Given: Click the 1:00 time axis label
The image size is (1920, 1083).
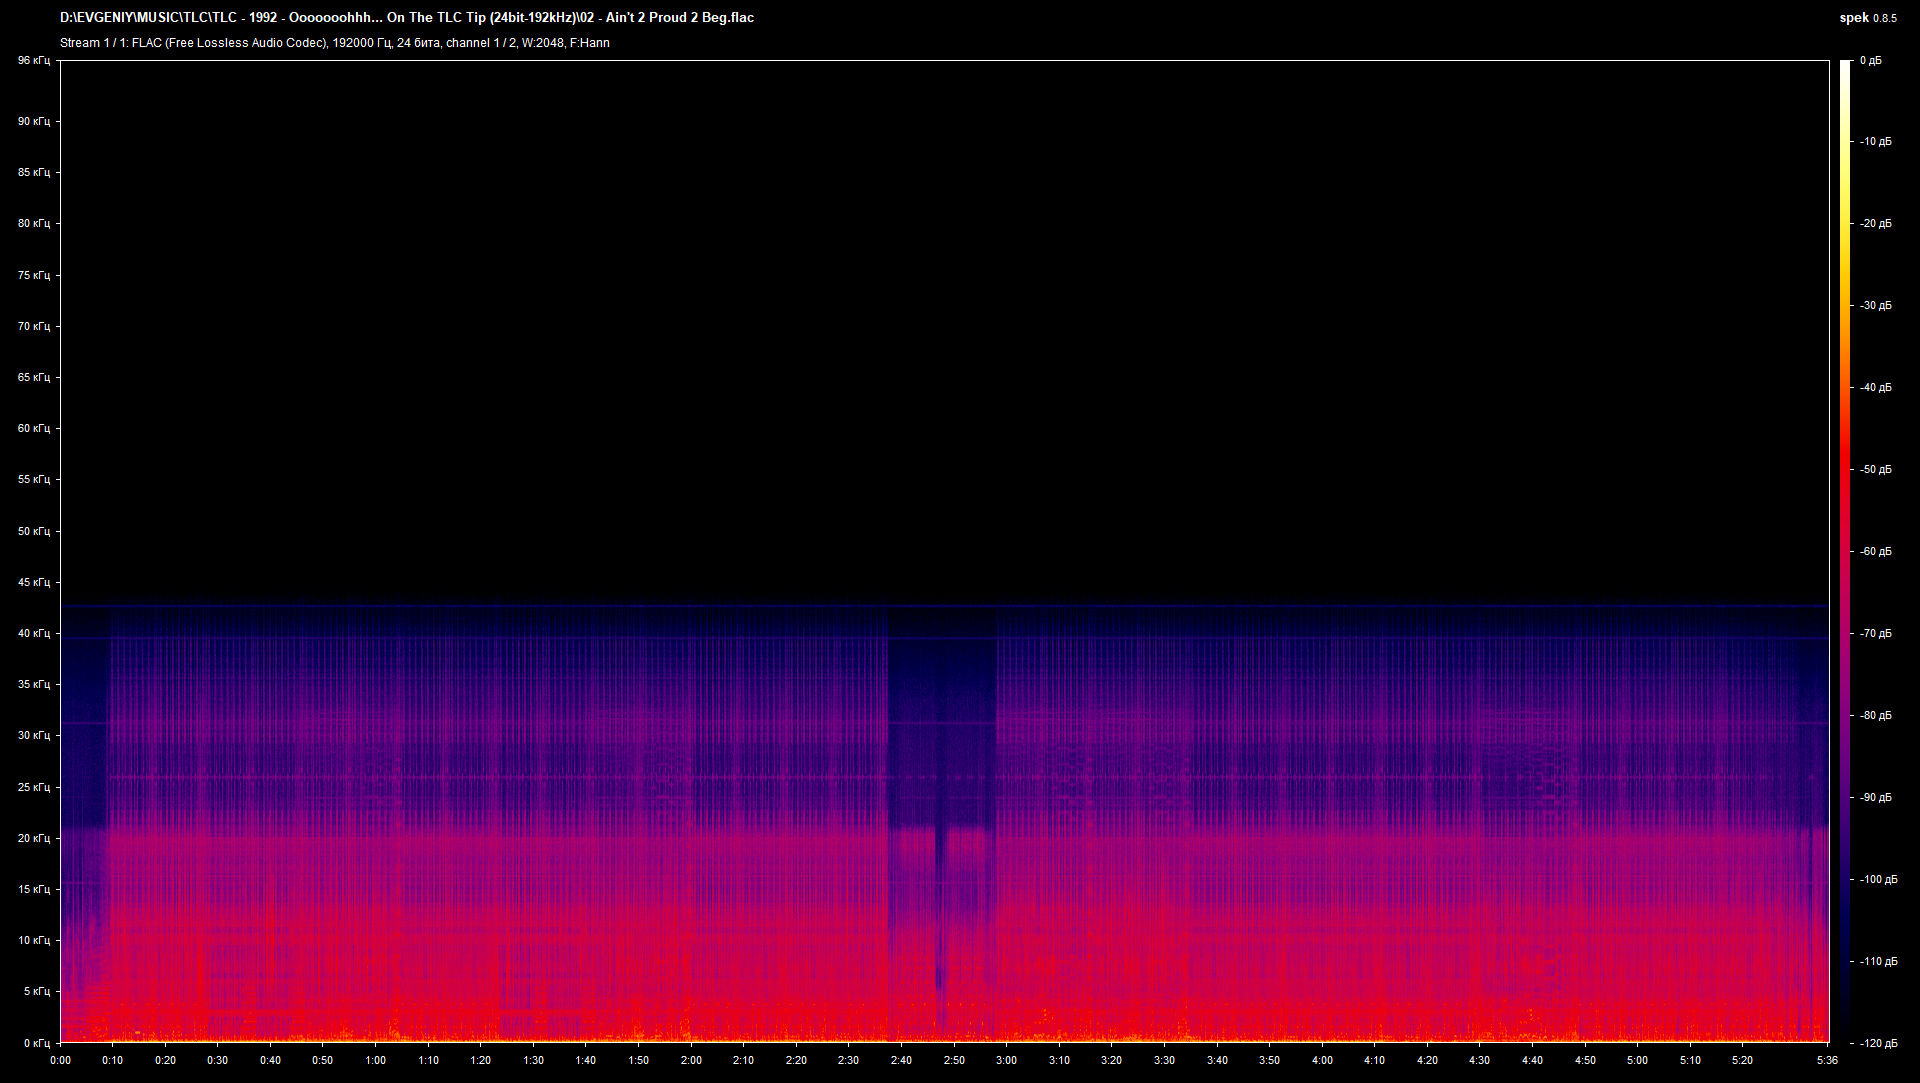Looking at the screenshot, I should pos(375,1060).
